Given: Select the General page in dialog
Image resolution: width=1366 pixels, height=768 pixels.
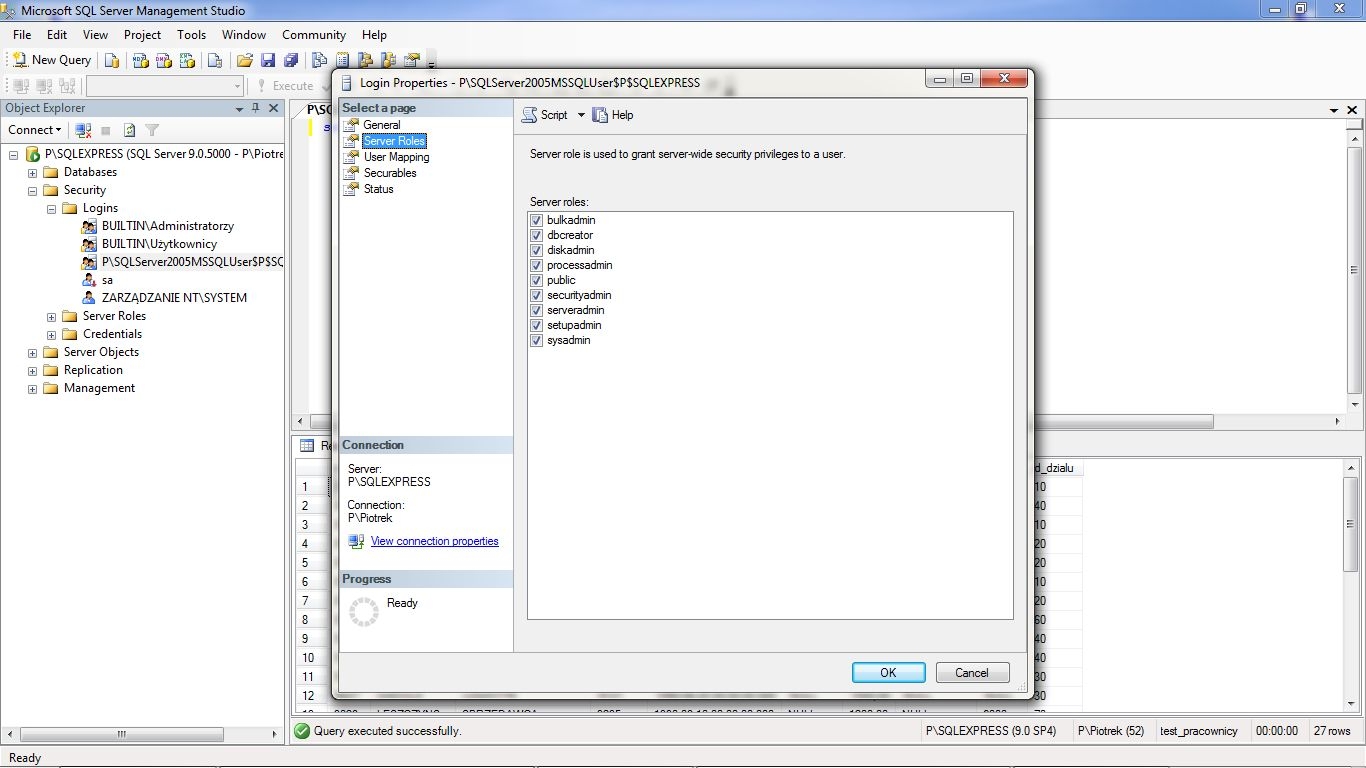Looking at the screenshot, I should pyautogui.click(x=381, y=125).
